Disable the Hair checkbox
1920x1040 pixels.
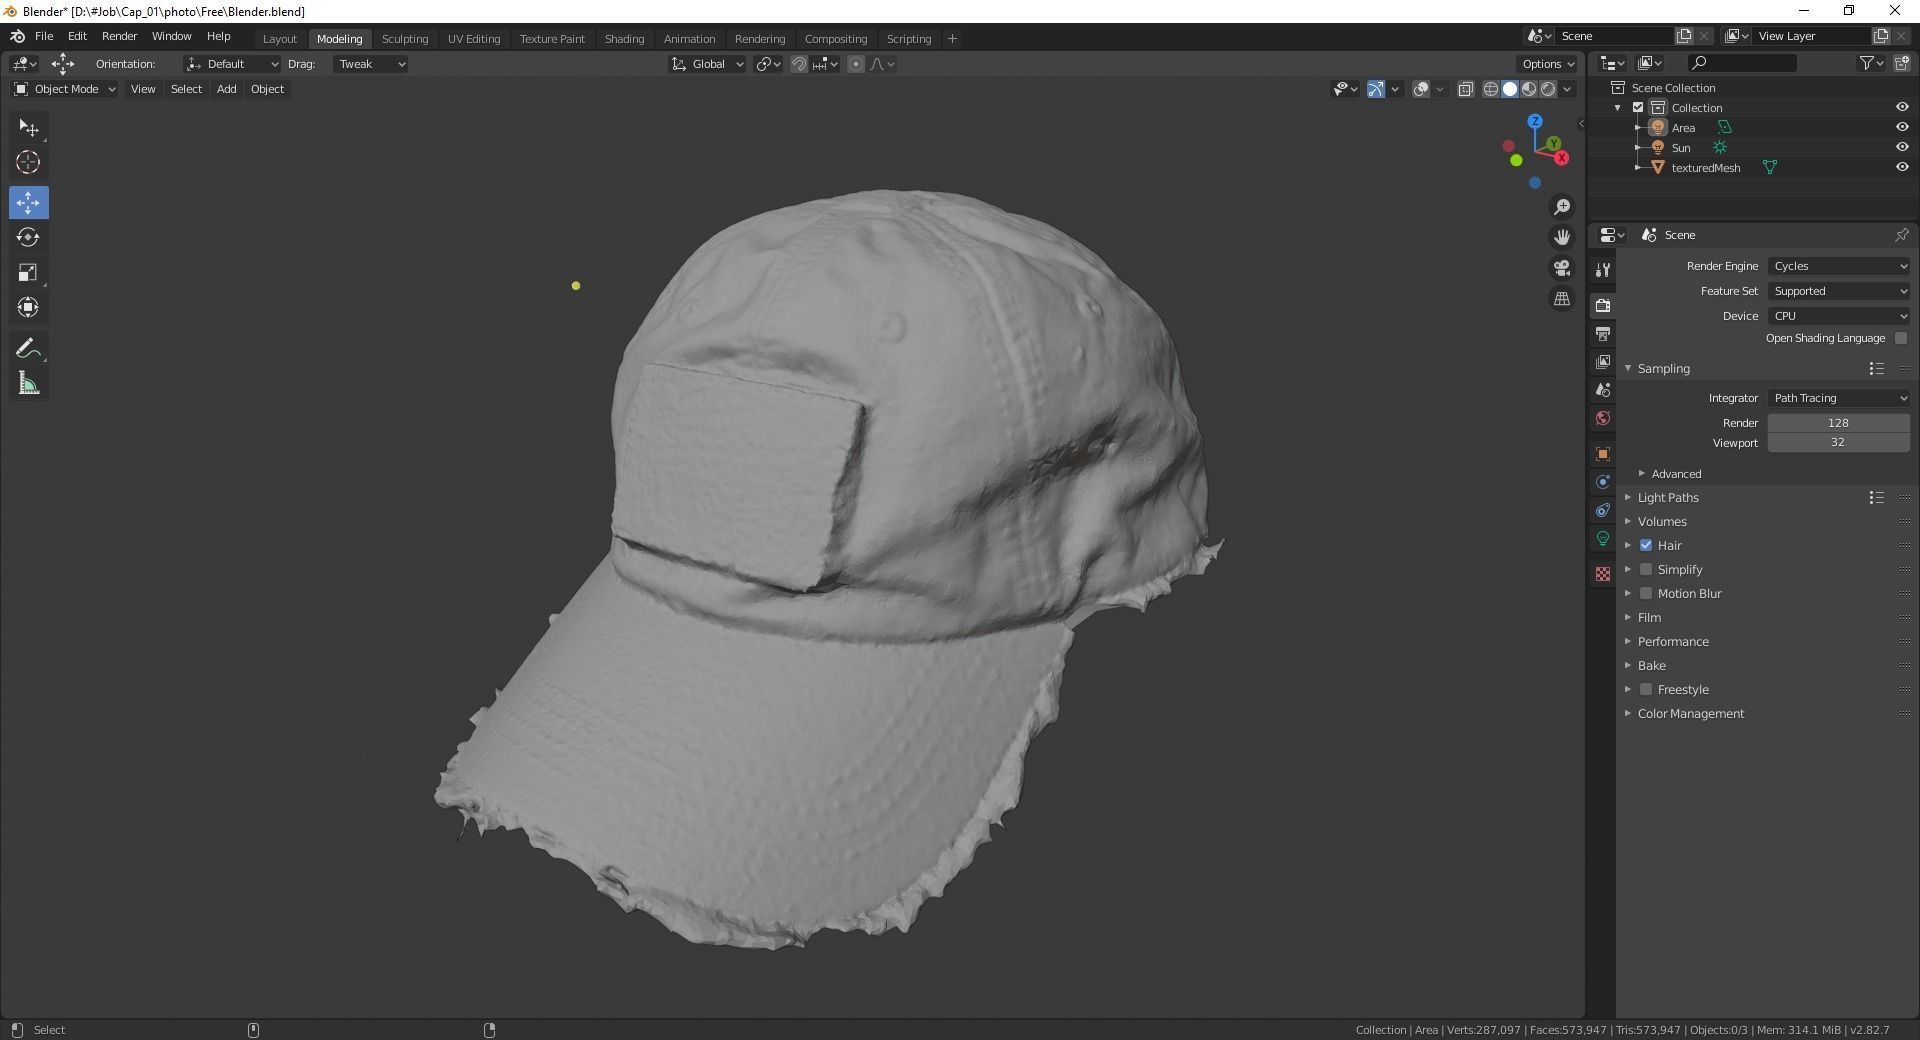1647,545
